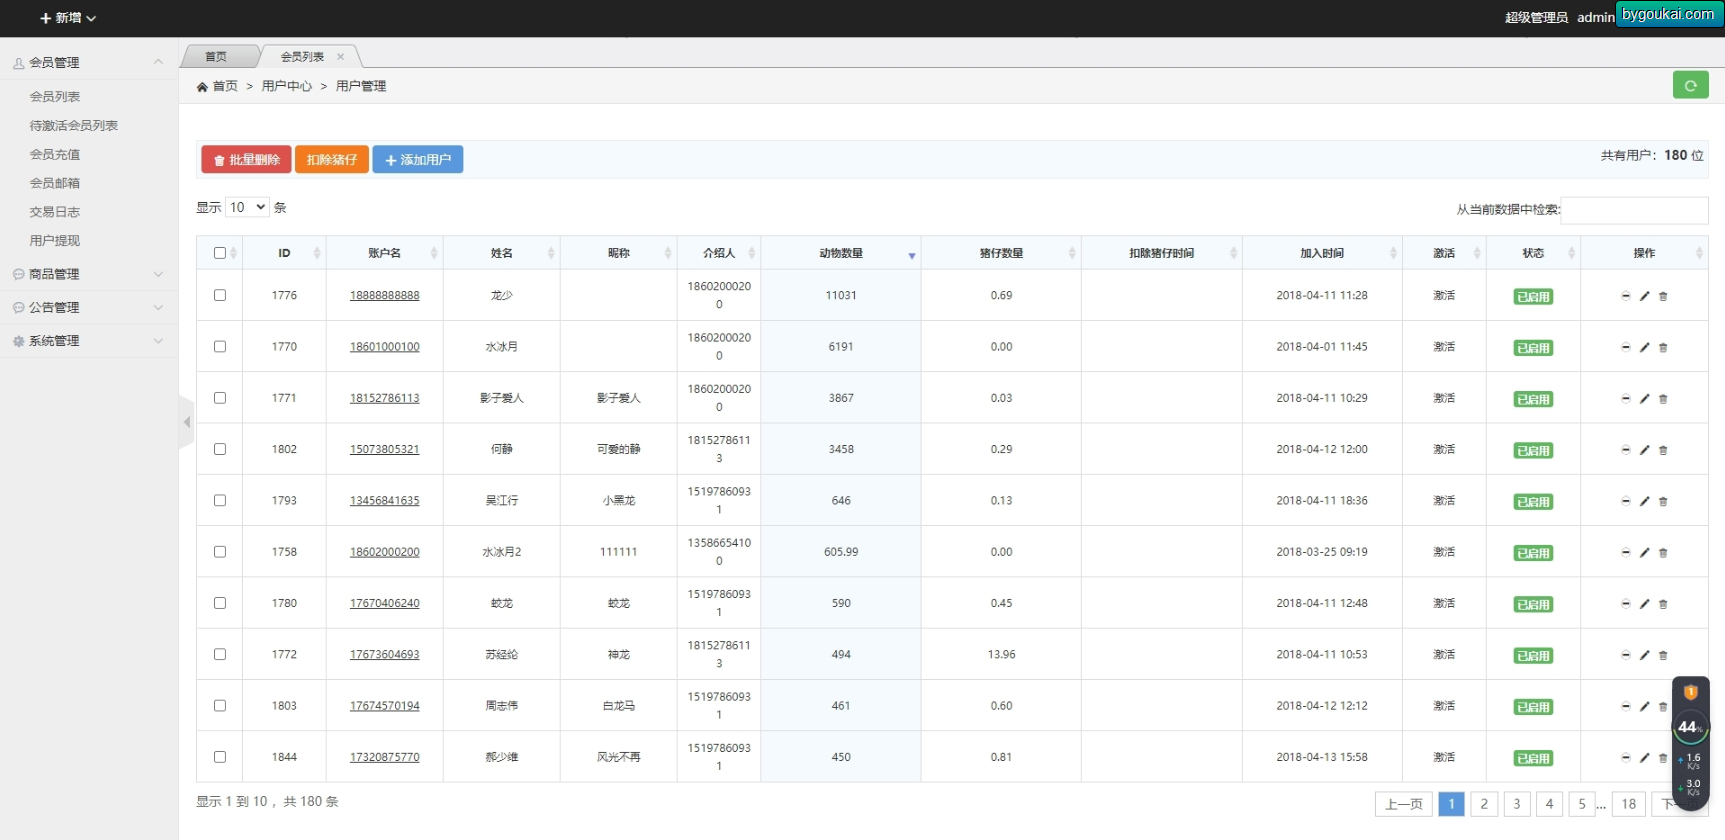
Task: Click the edit pencil icon for user 1776
Action: 1644,296
